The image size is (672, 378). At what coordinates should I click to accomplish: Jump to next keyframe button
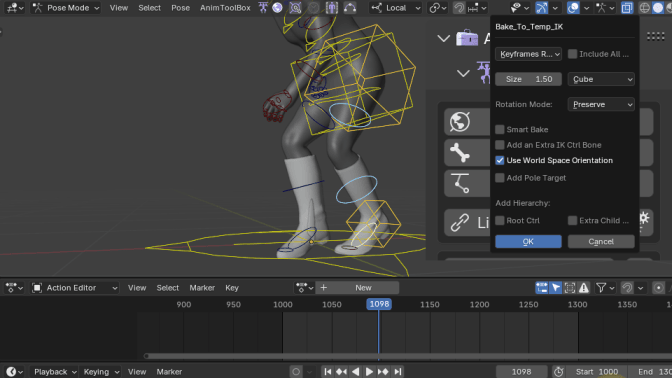pyautogui.click(x=383, y=372)
